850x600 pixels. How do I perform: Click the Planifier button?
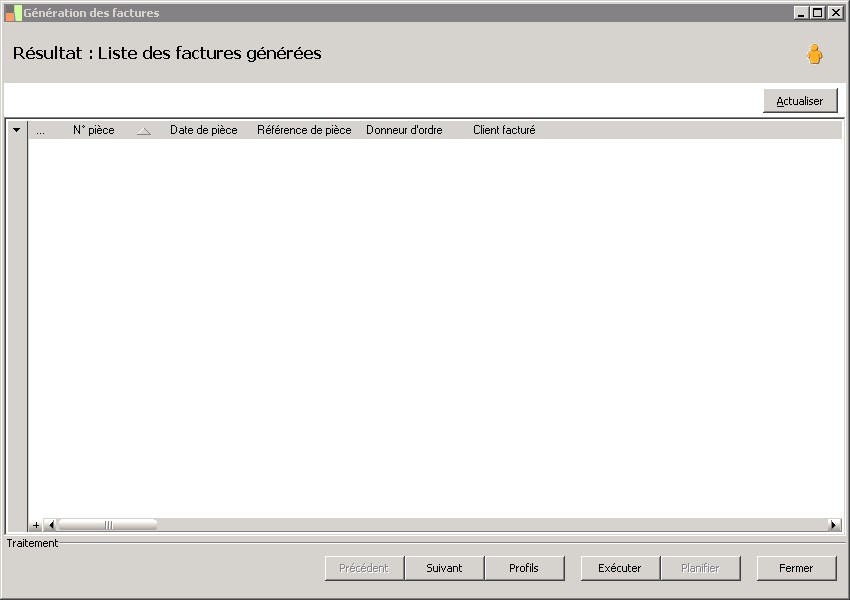700,568
